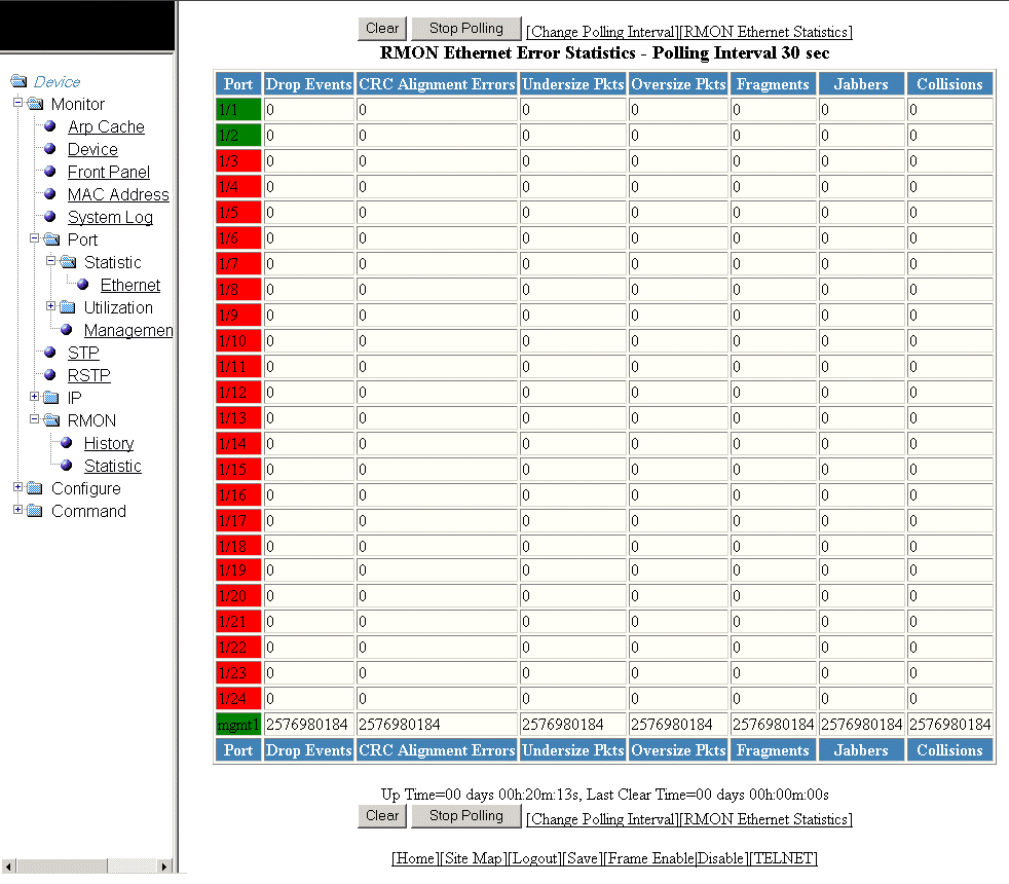Click the Configure folder icon

coord(36,488)
